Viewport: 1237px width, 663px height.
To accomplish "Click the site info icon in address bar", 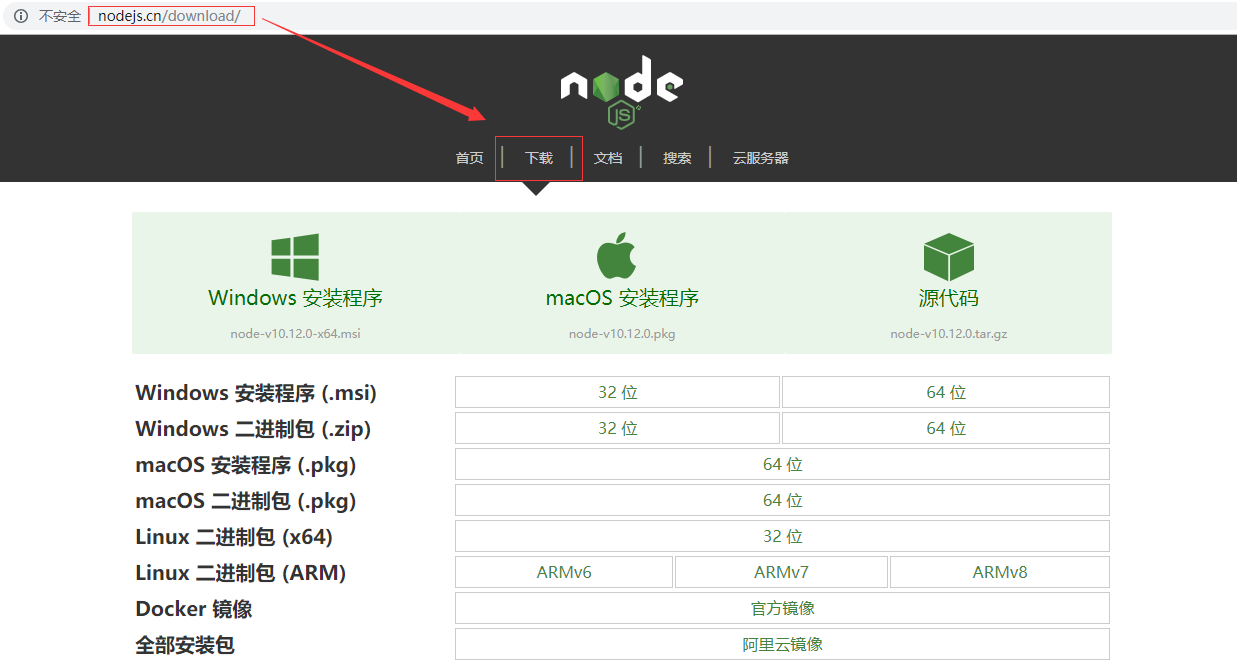I will (x=20, y=16).
